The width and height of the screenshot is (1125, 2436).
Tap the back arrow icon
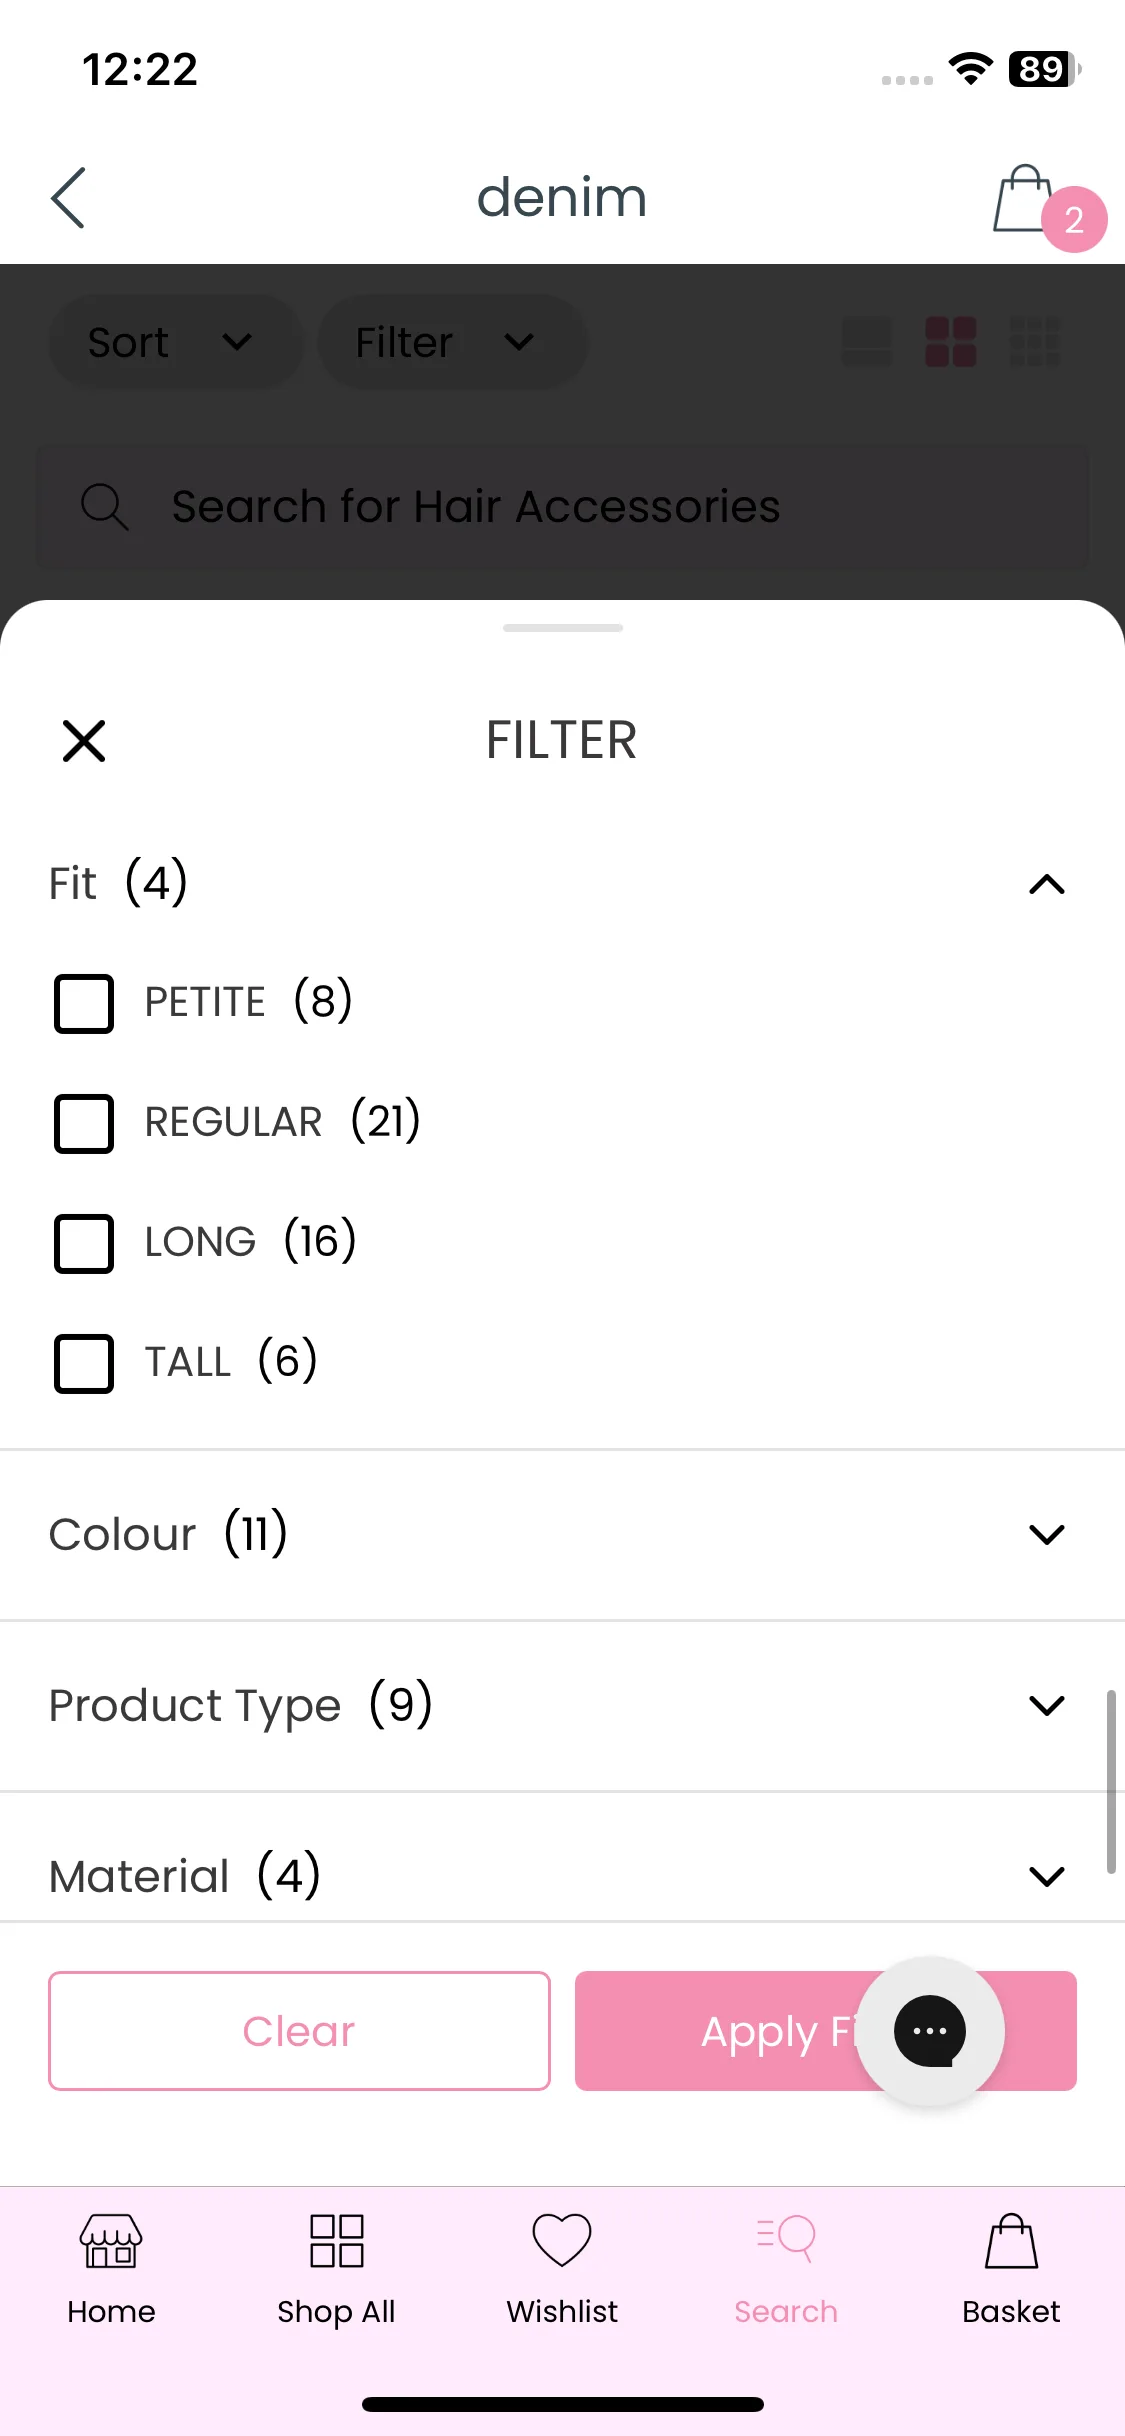coord(68,198)
